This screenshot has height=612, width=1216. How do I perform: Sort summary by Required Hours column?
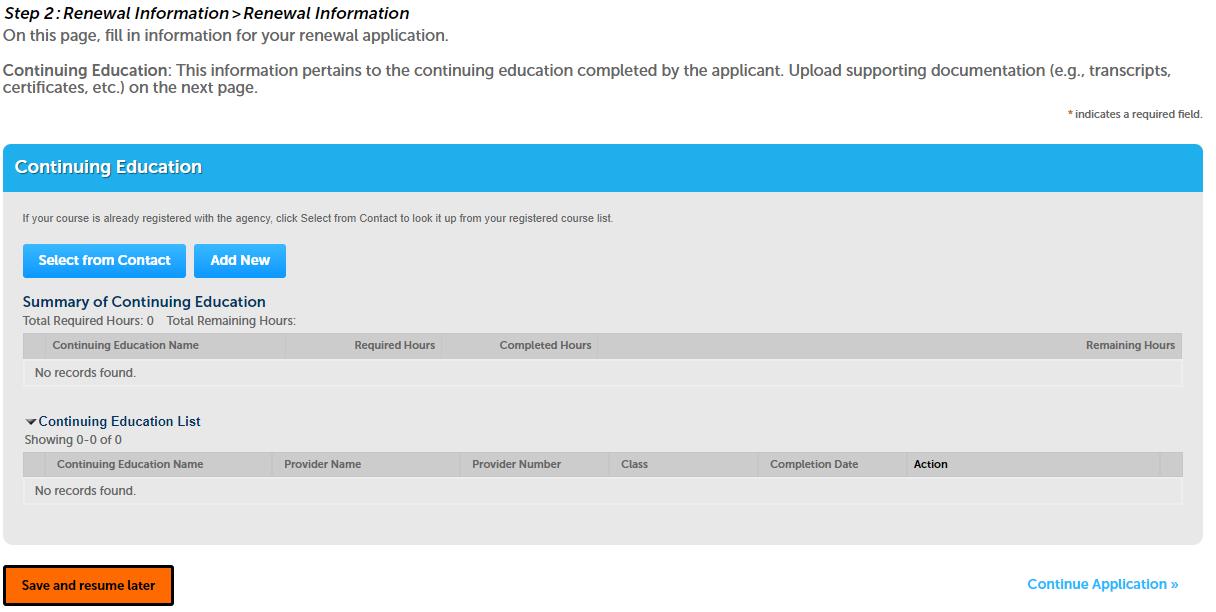tap(394, 345)
